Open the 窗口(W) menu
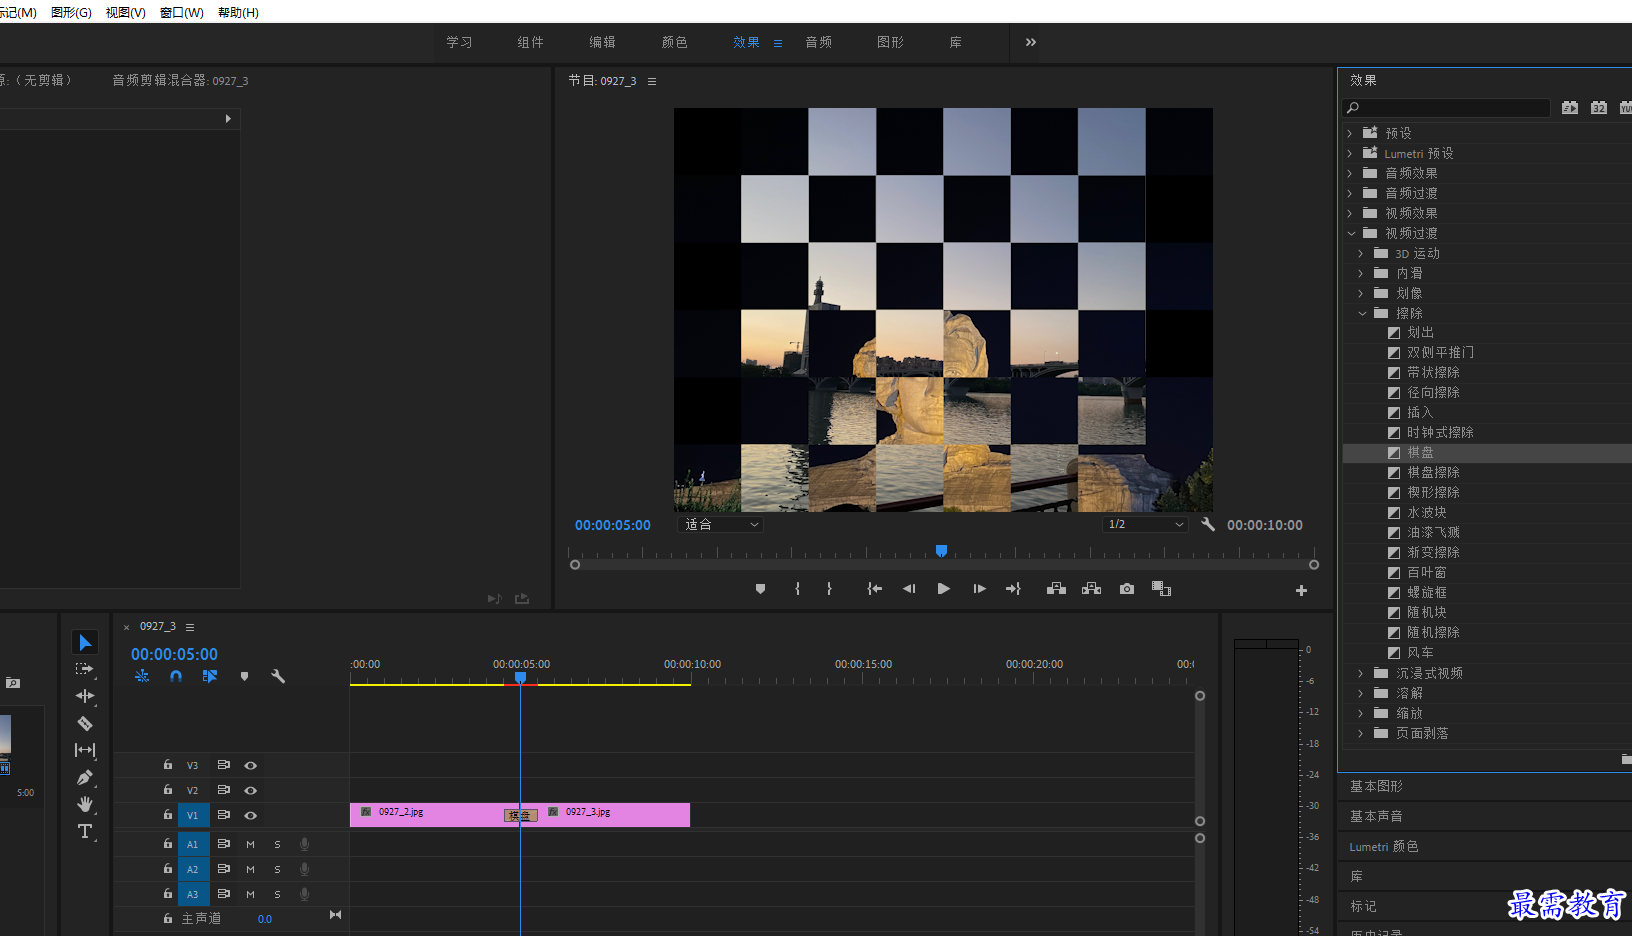This screenshot has height=936, width=1632. (182, 12)
